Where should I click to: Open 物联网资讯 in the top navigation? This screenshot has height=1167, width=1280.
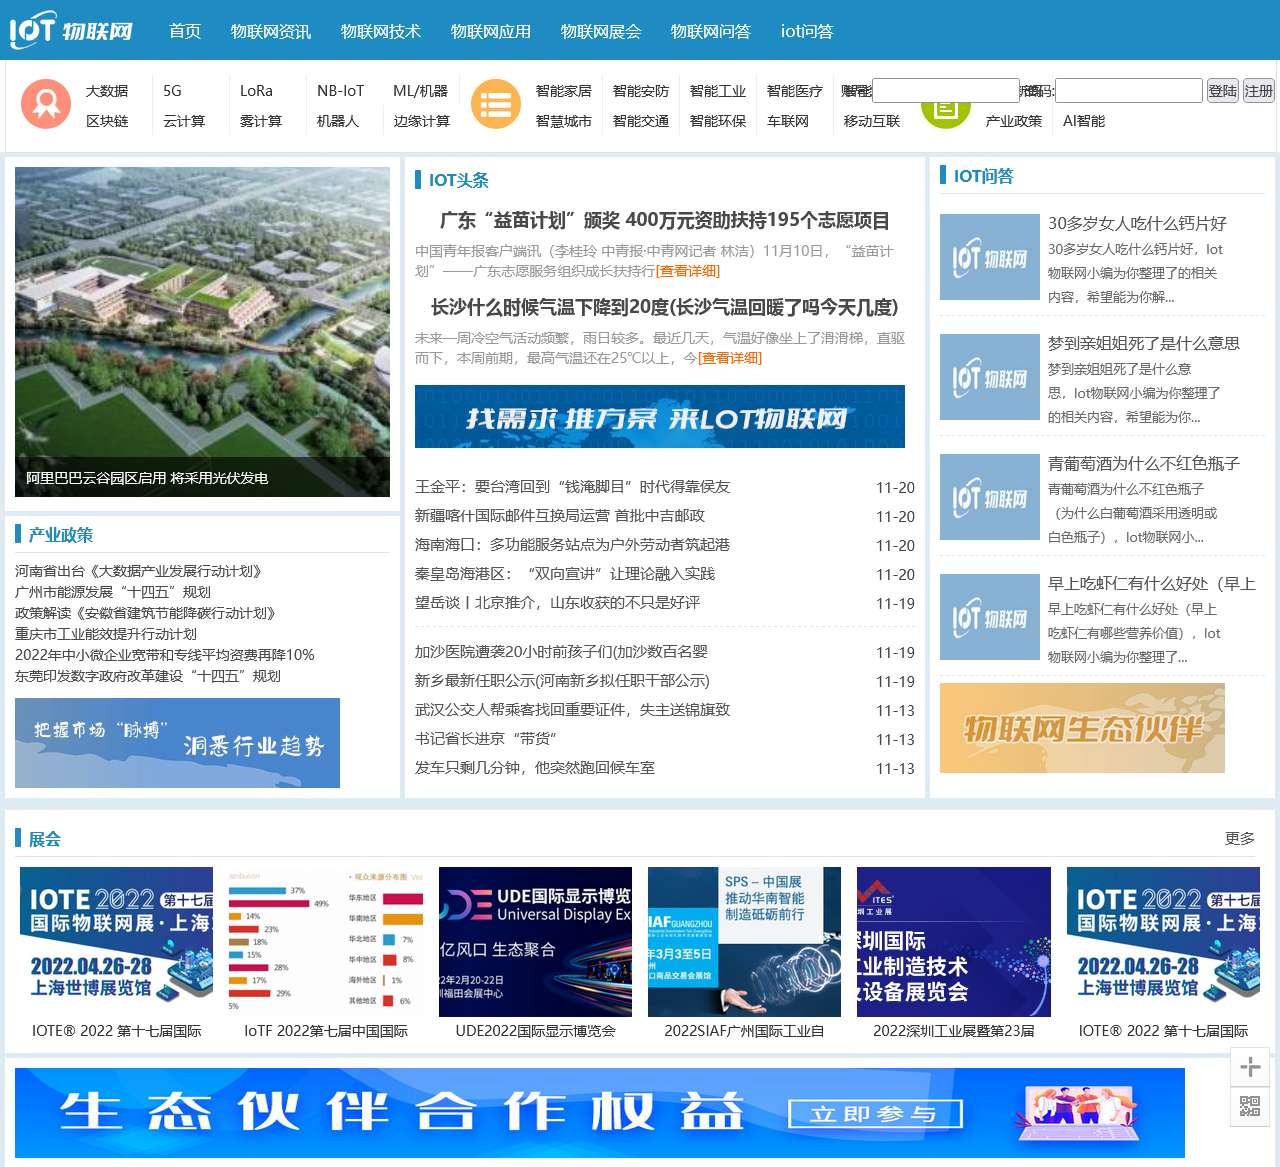[271, 31]
